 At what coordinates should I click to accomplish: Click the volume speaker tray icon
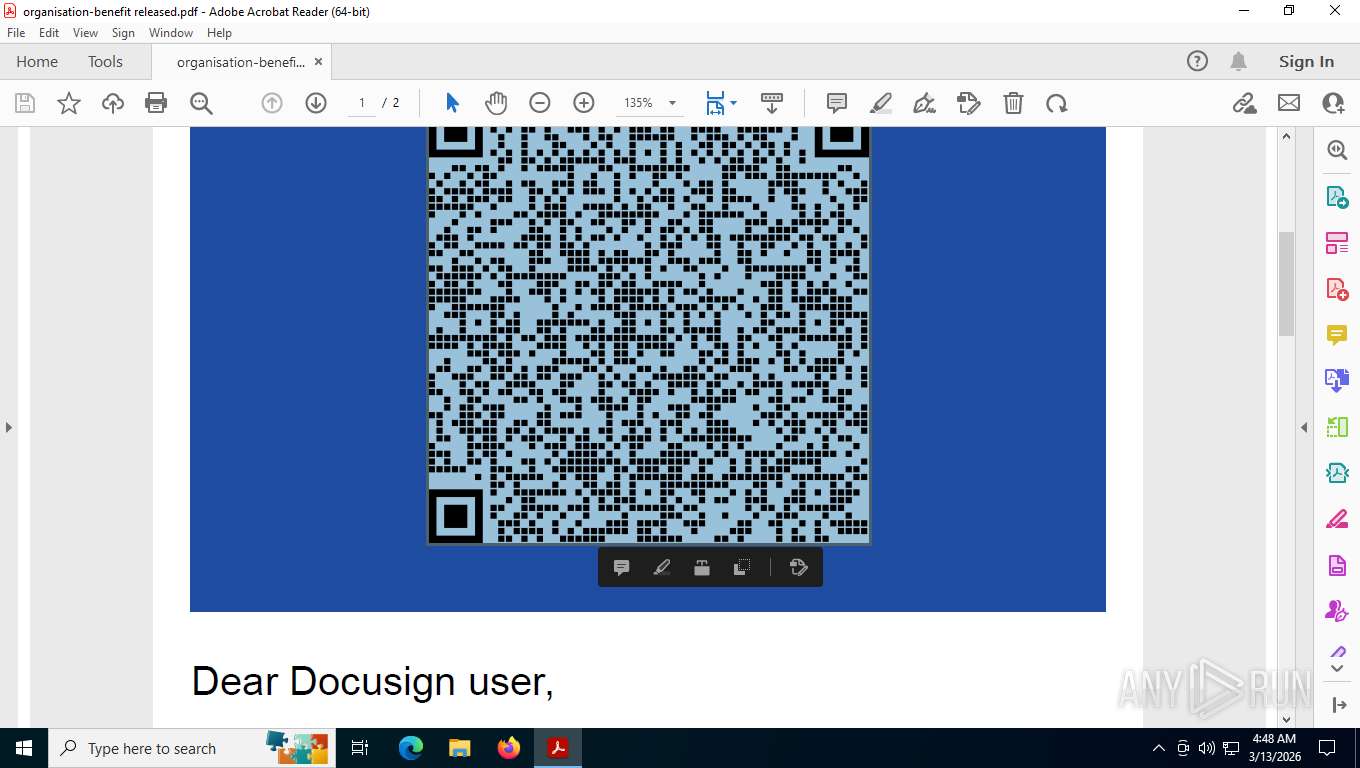[x=1206, y=748]
